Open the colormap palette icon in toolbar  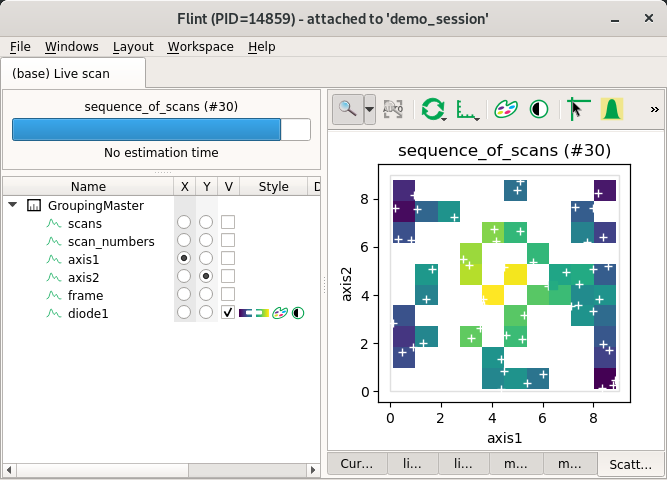click(506, 109)
